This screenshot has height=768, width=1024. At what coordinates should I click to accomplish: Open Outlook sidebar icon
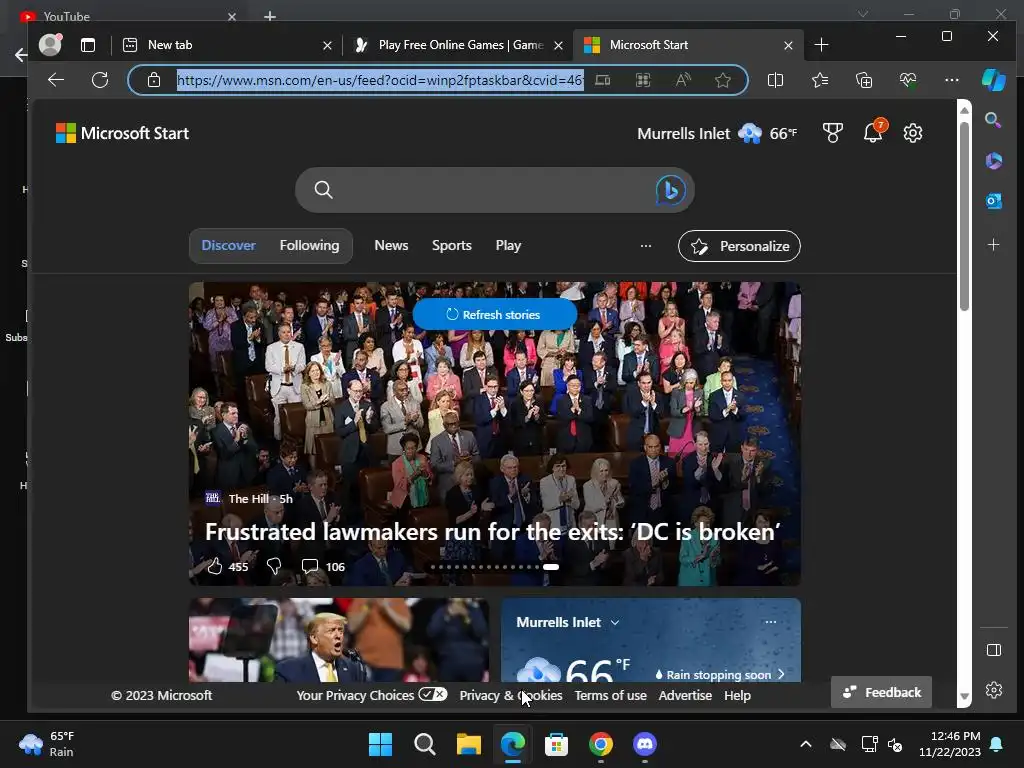[993, 201]
